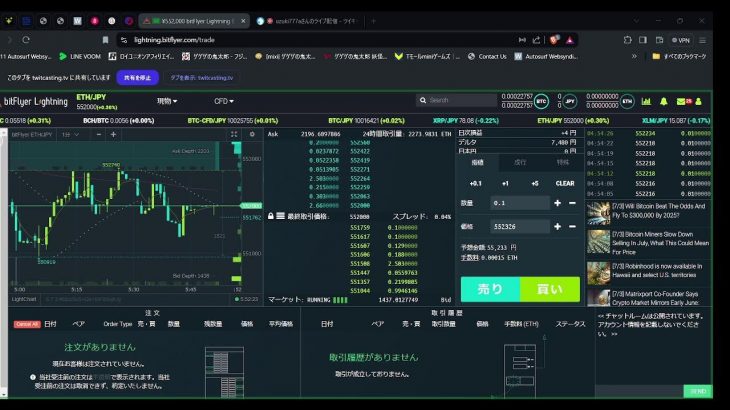Open the tab search dropdown arrow

click(636, 21)
